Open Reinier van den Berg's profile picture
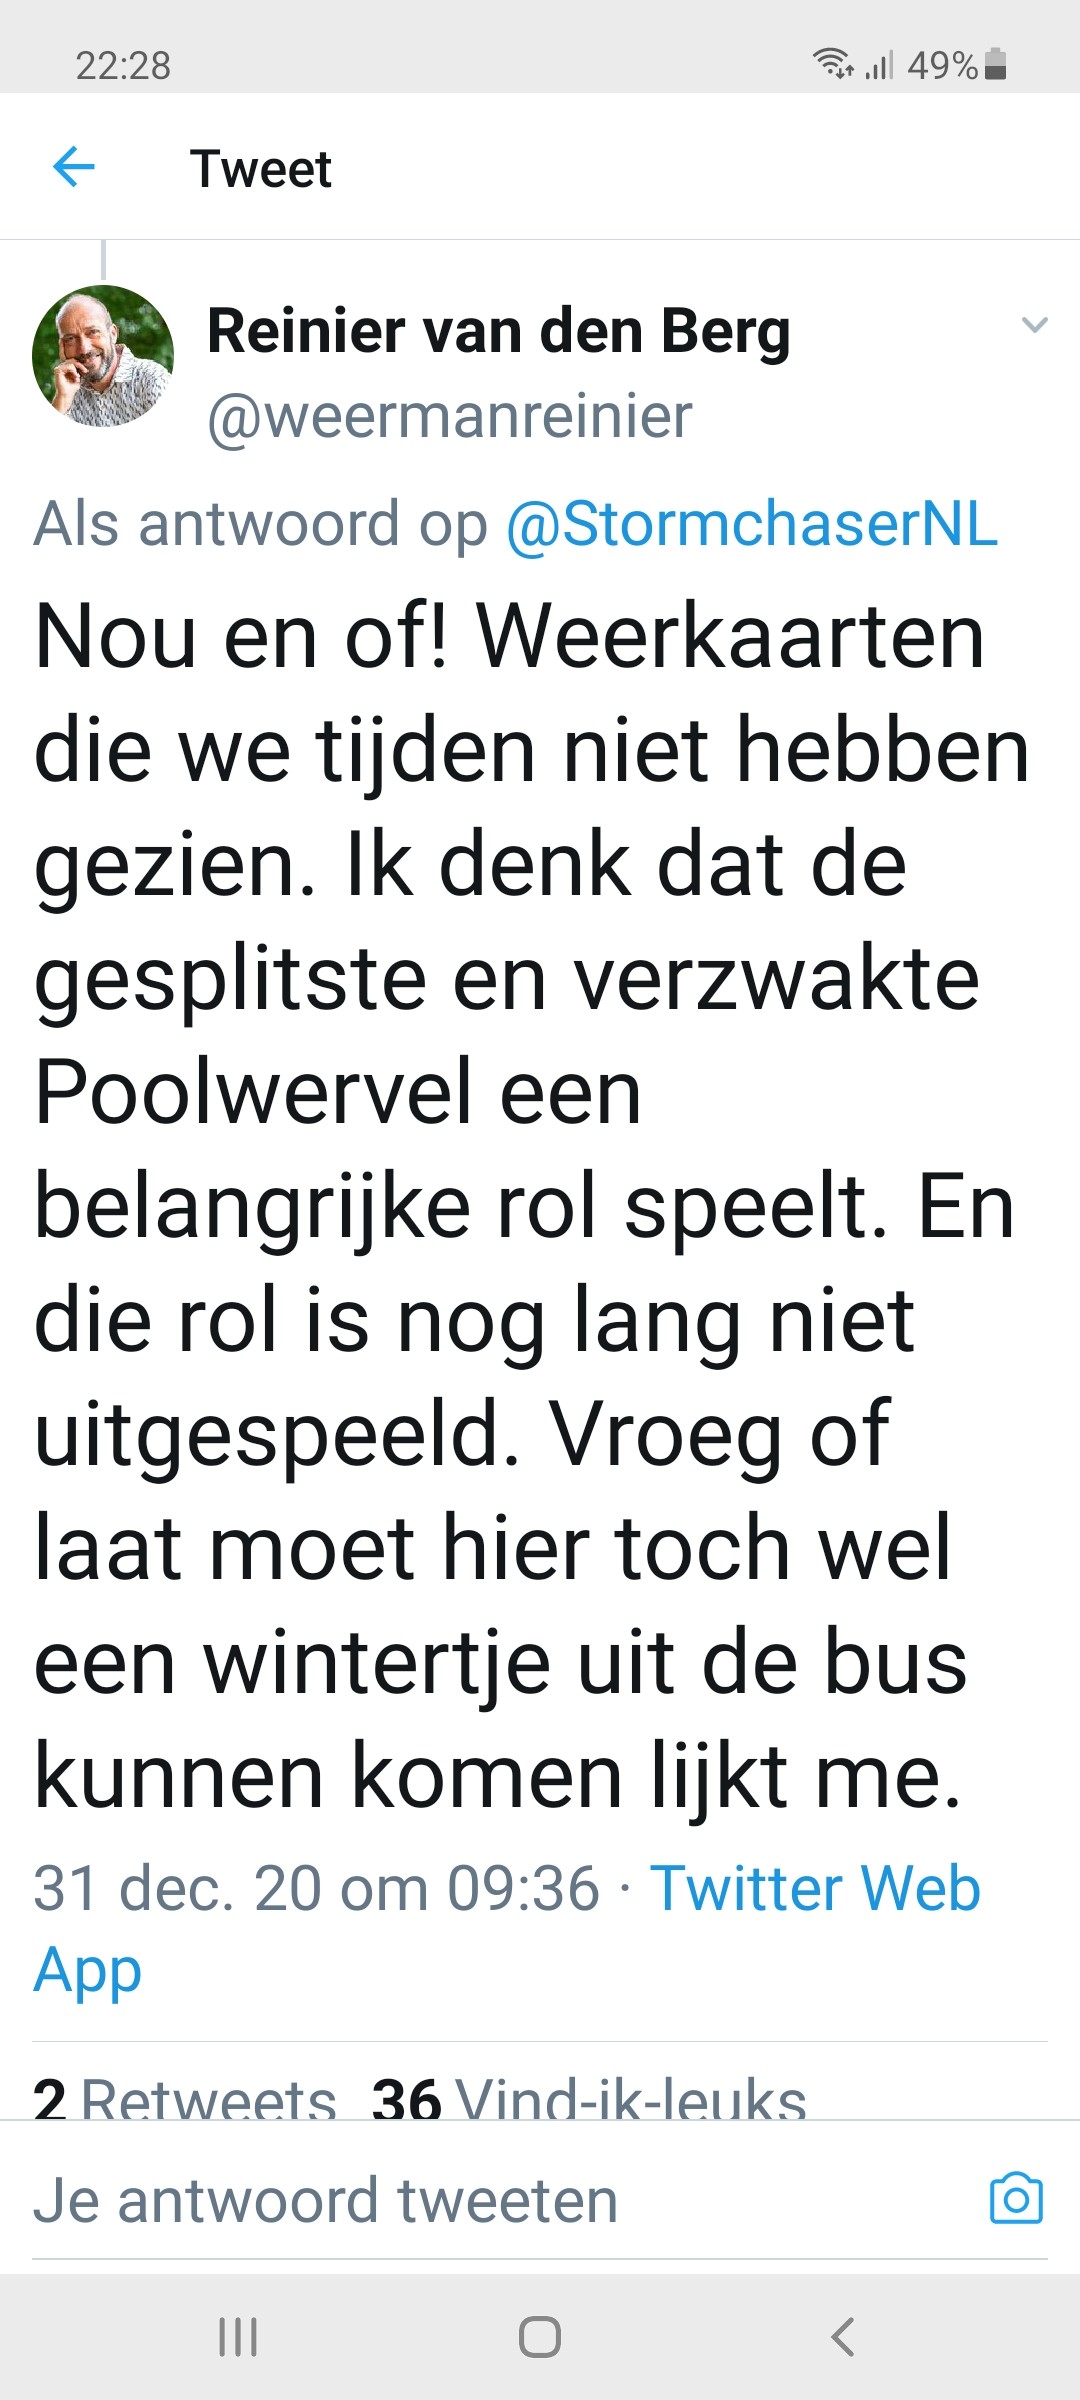The height and width of the screenshot is (2400, 1080). (103, 356)
